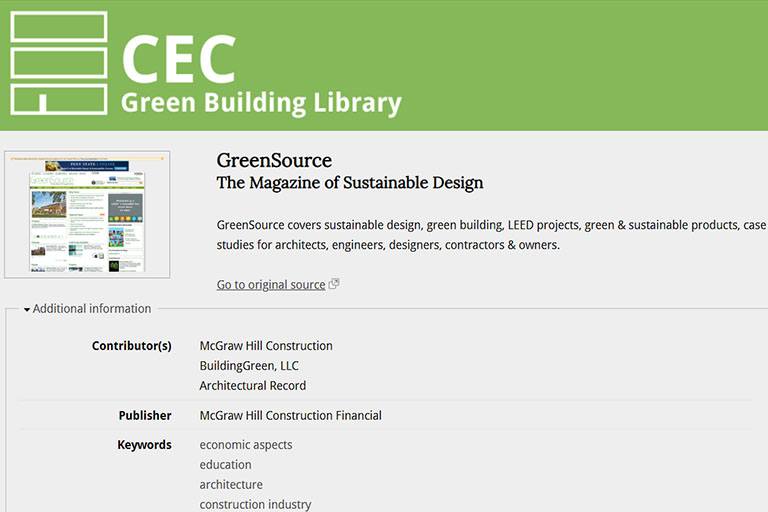Click the Green Building Library heading
This screenshot has height=512, width=768.
point(261,103)
